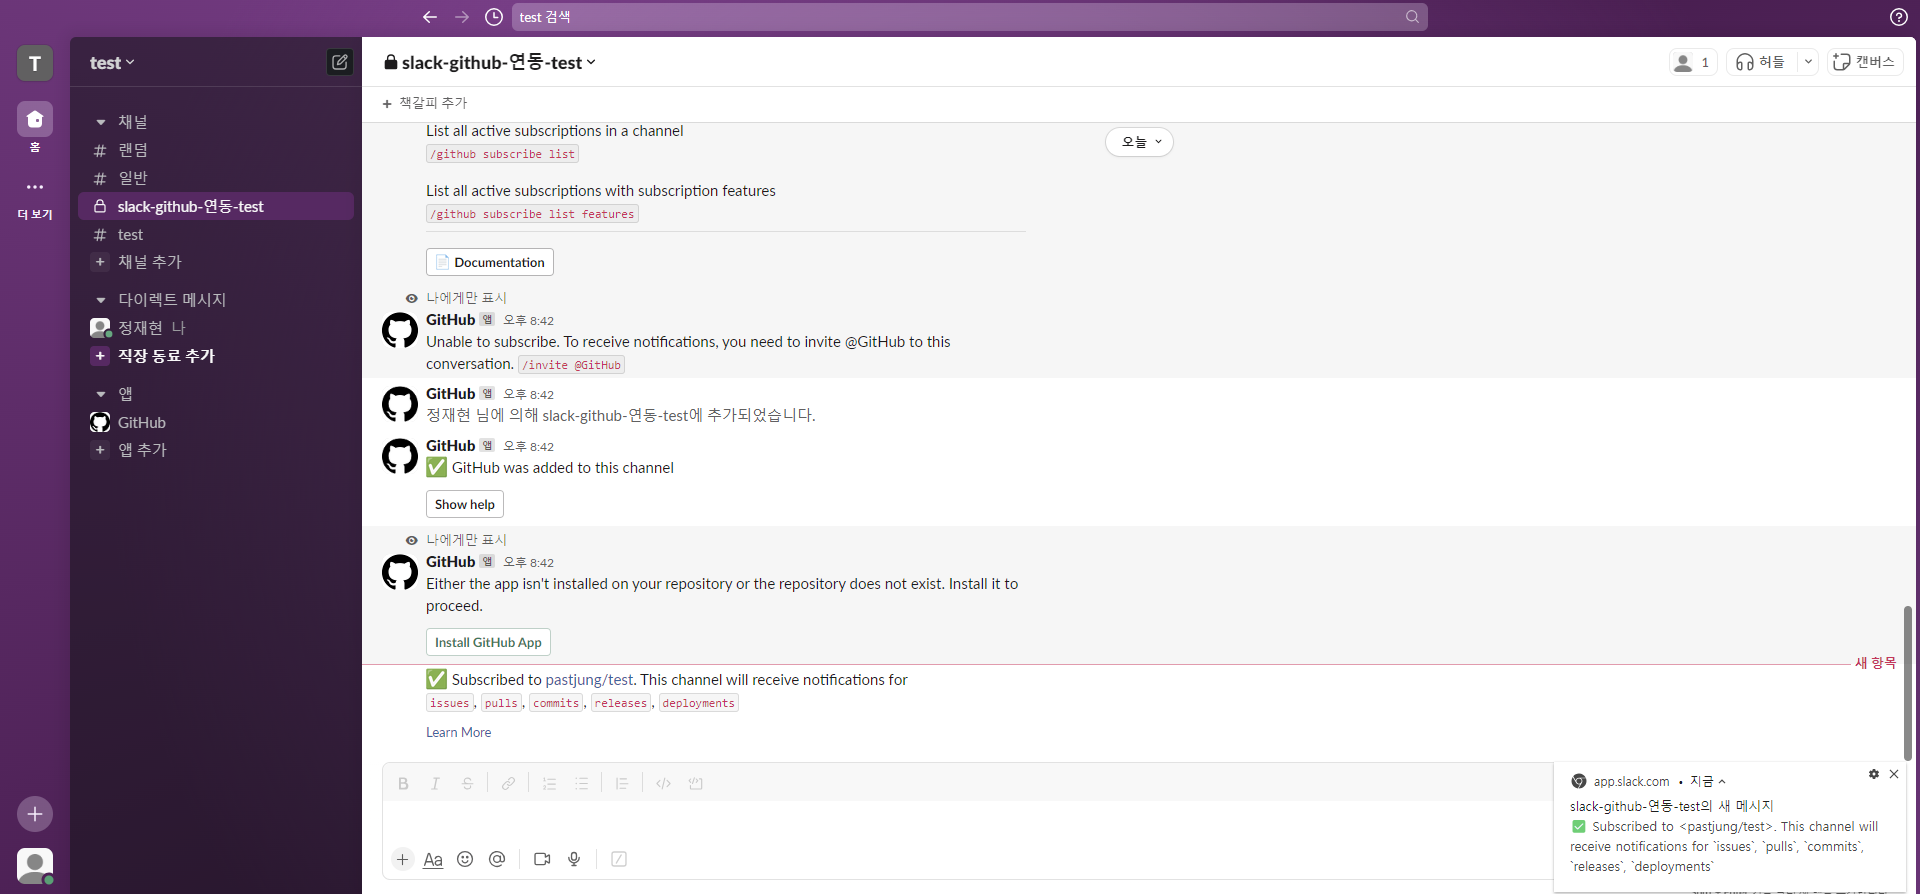The width and height of the screenshot is (1920, 894).
Task: Open the huddle options dropdown arrow
Action: [x=1808, y=62]
